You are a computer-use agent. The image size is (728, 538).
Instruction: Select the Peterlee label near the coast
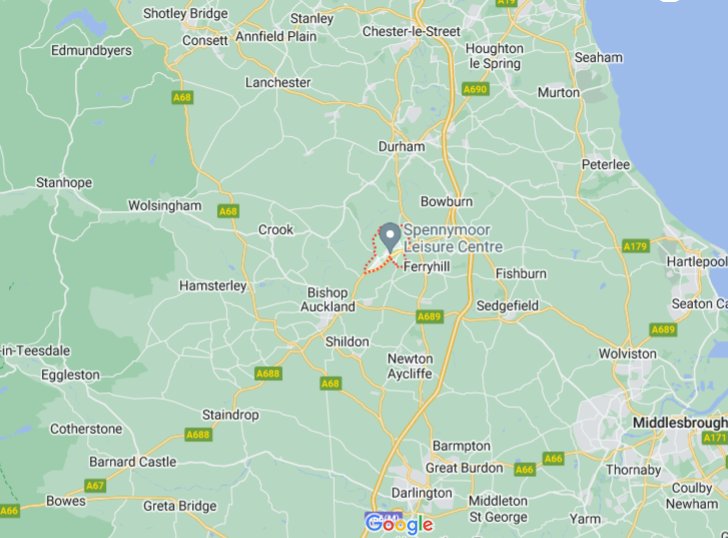606,165
